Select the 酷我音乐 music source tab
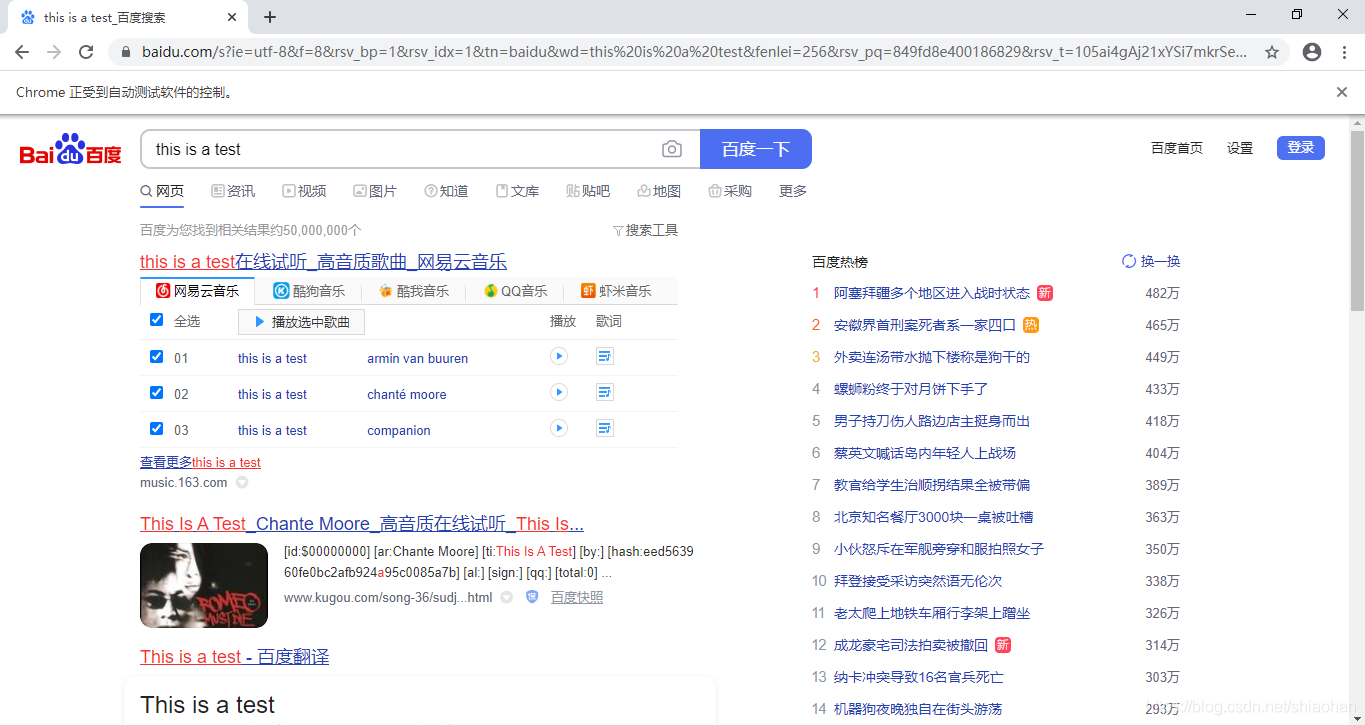Viewport: 1365px width, 725px height. click(x=413, y=291)
